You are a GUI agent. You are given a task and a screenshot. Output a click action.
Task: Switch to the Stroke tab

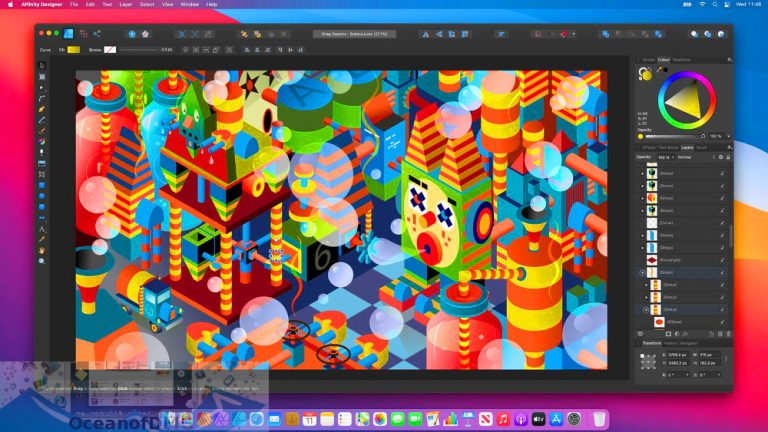point(648,60)
